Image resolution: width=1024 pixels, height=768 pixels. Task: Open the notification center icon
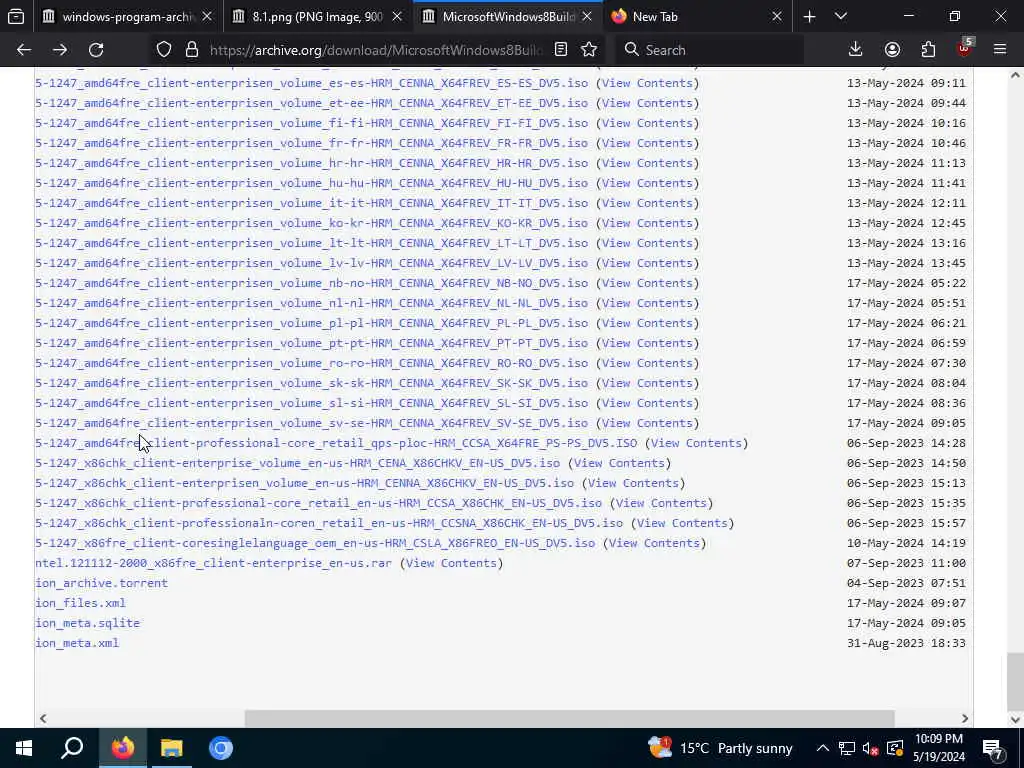pos(993,748)
